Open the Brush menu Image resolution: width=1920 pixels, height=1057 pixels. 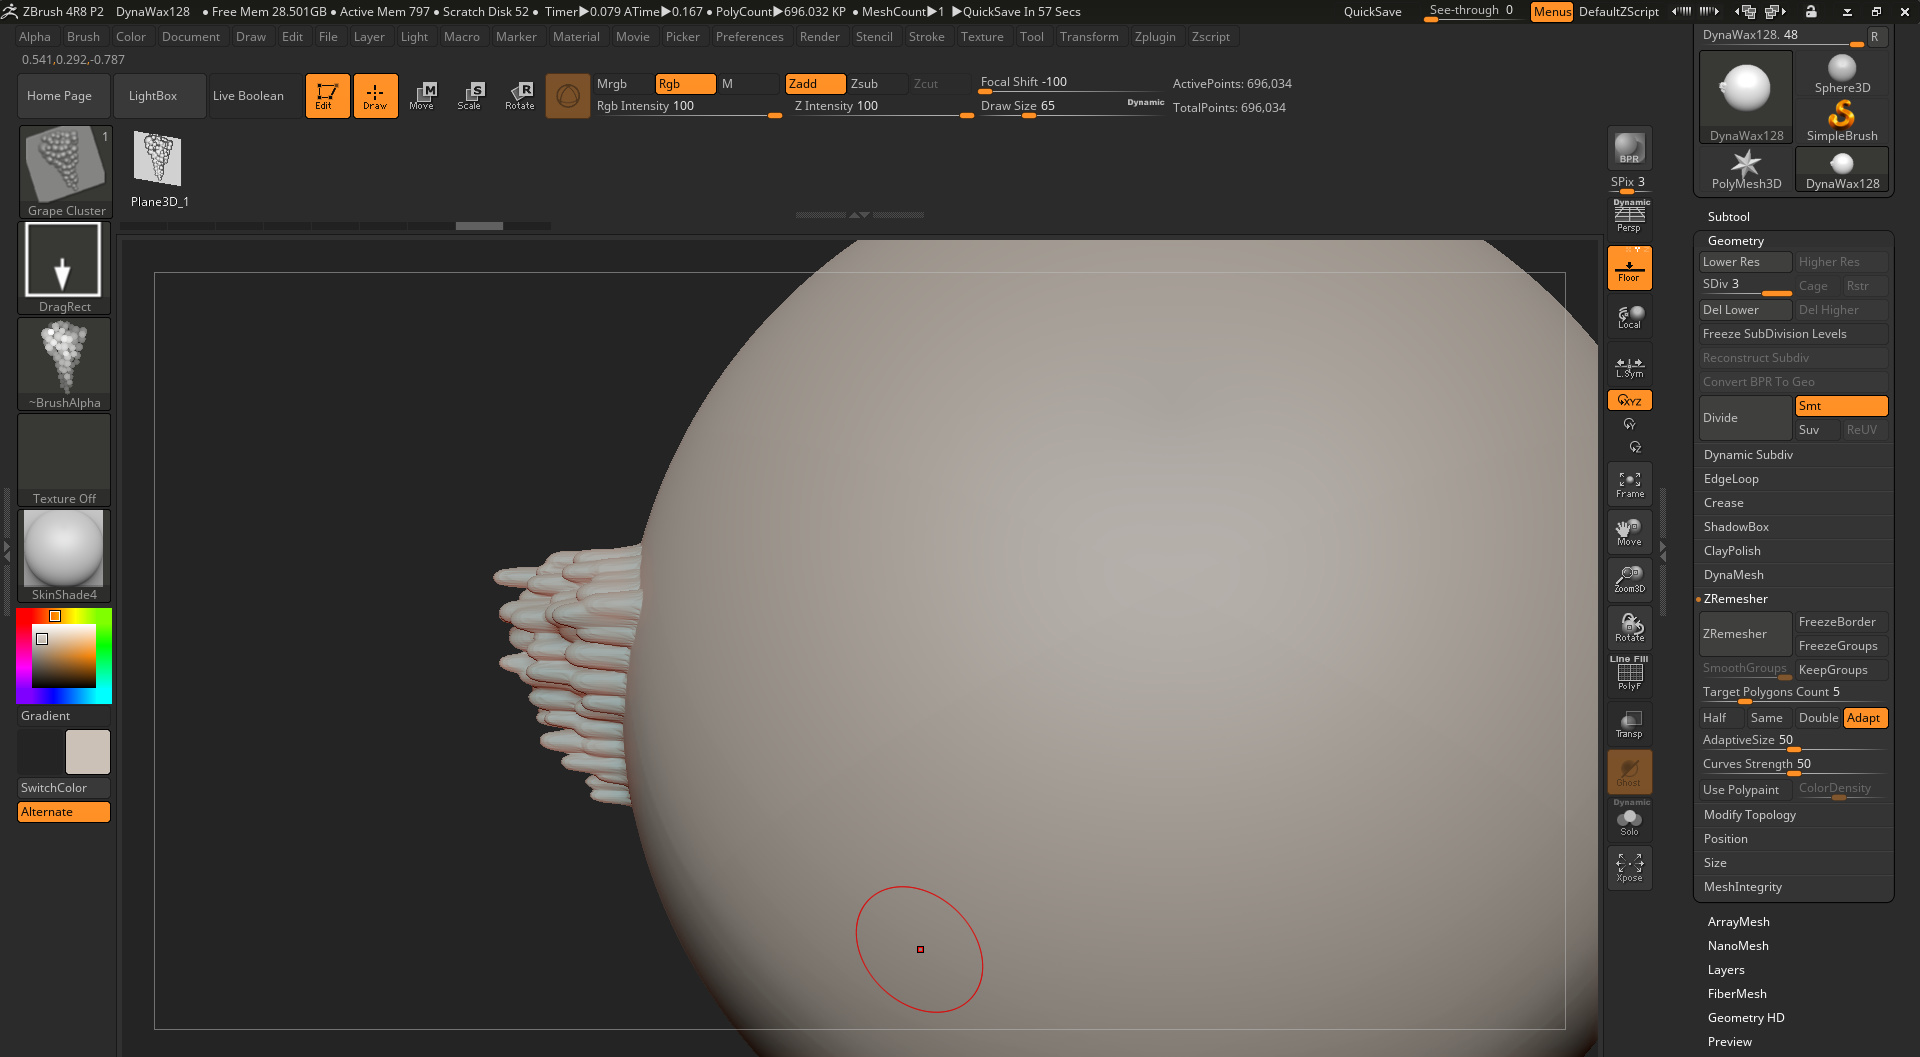(83, 37)
